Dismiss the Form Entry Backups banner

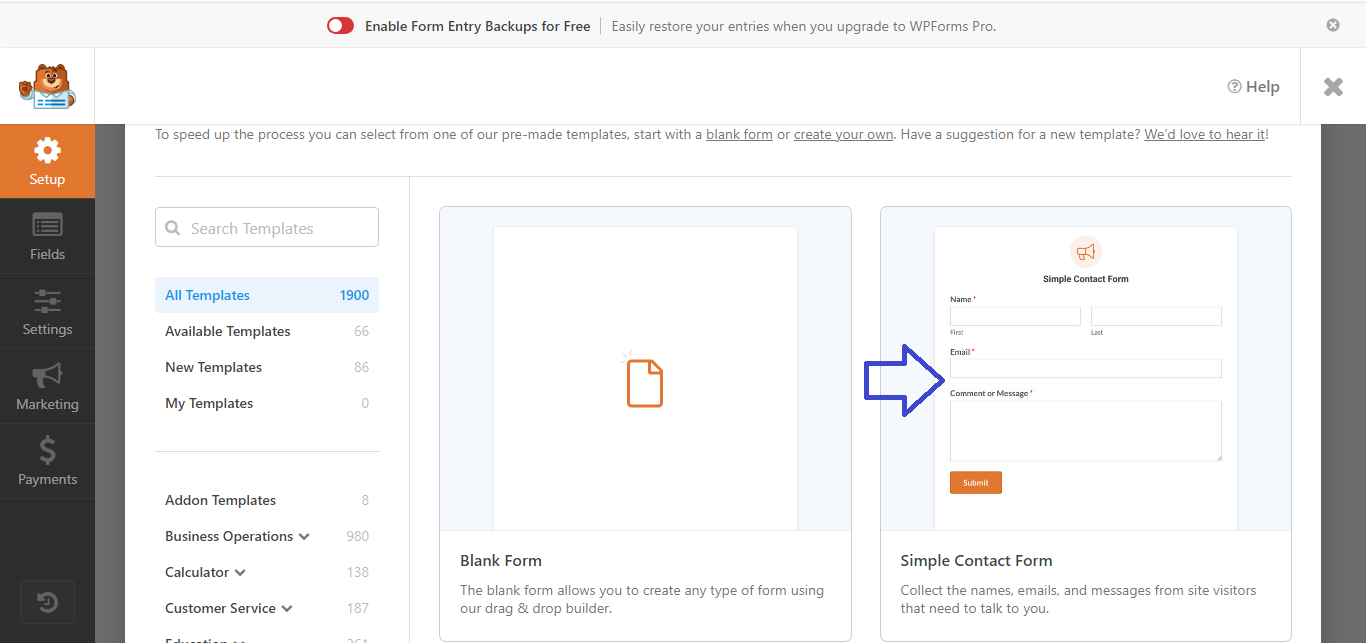tap(1333, 25)
